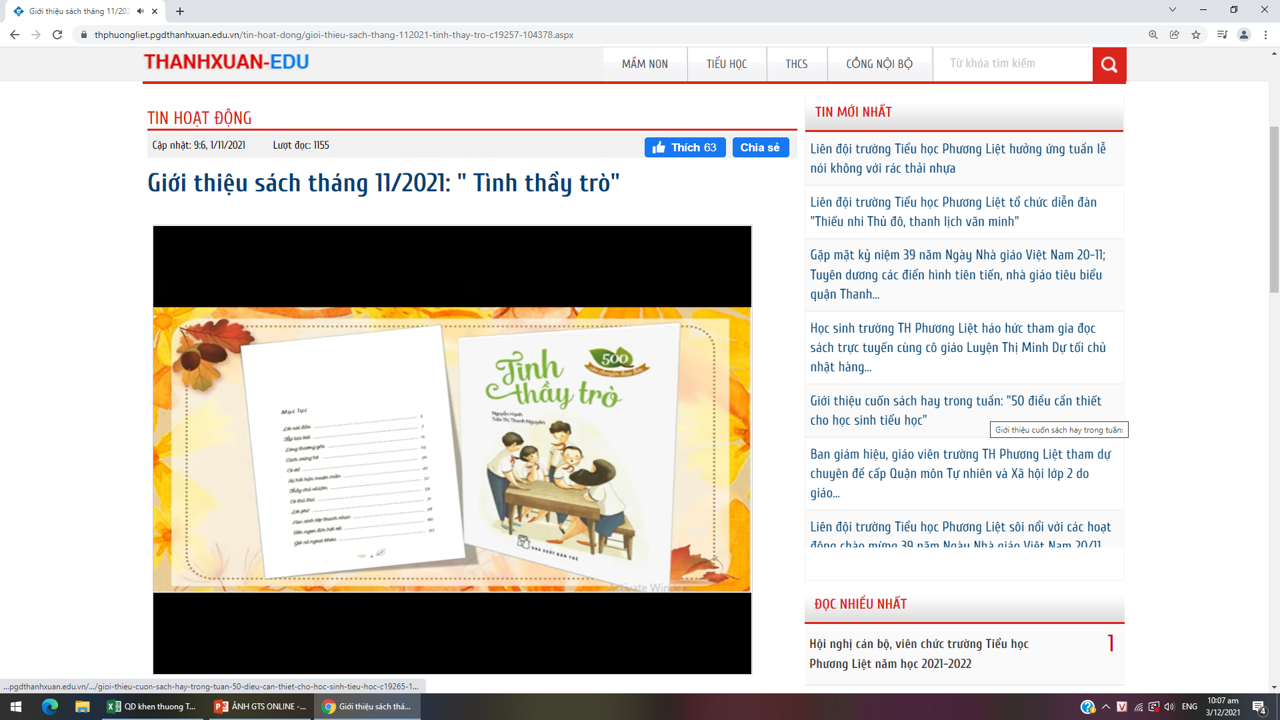The width and height of the screenshot is (1280, 720).
Task: Click the Chia sẻ share button
Action: [760, 147]
